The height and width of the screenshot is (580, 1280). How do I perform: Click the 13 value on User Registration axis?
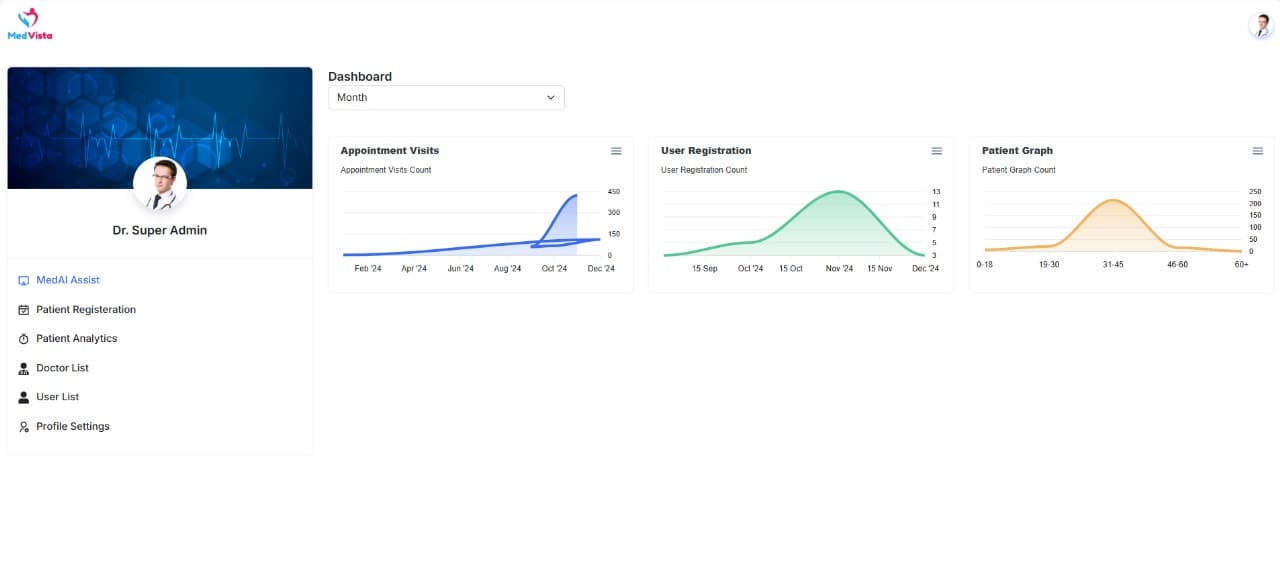(x=936, y=192)
